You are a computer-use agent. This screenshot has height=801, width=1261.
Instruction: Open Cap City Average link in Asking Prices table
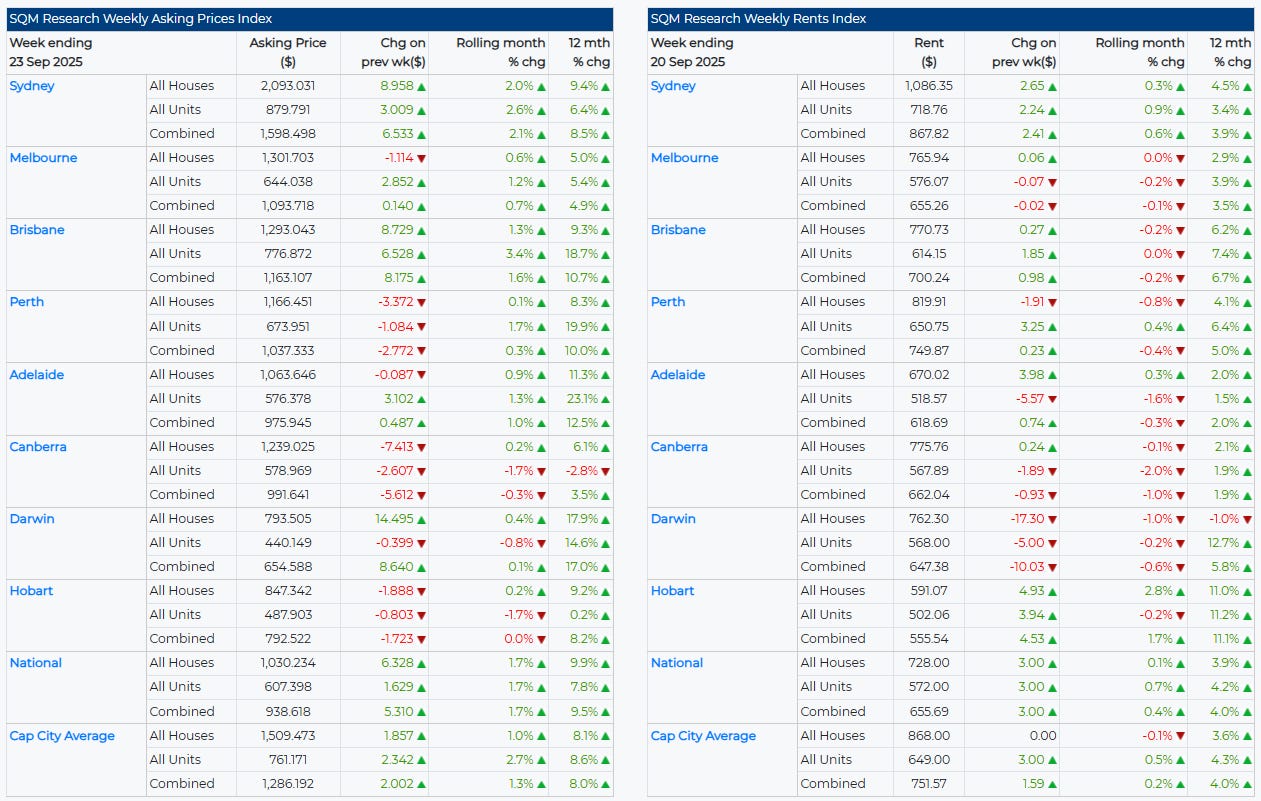(x=62, y=736)
